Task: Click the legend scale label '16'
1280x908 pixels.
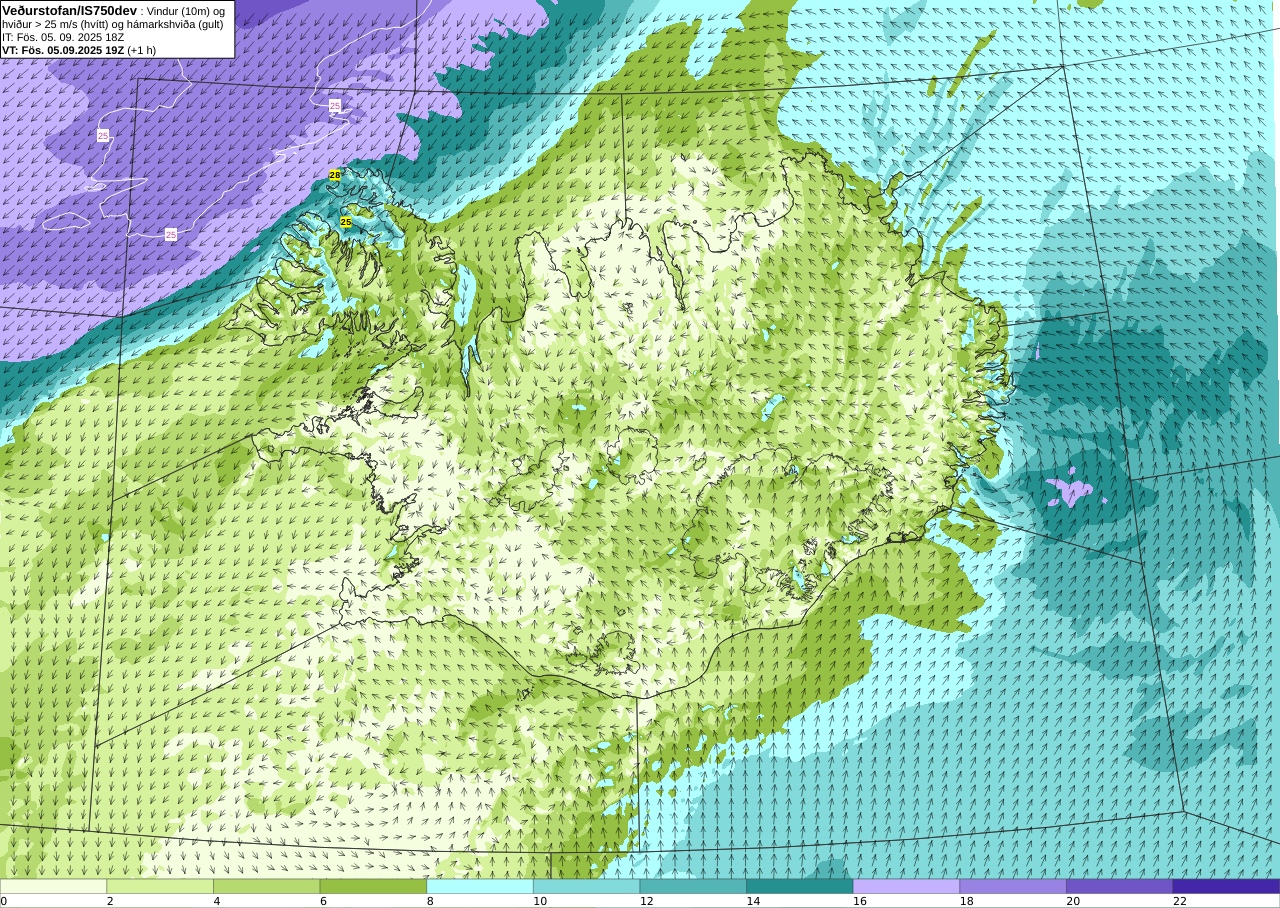Action: click(x=860, y=901)
